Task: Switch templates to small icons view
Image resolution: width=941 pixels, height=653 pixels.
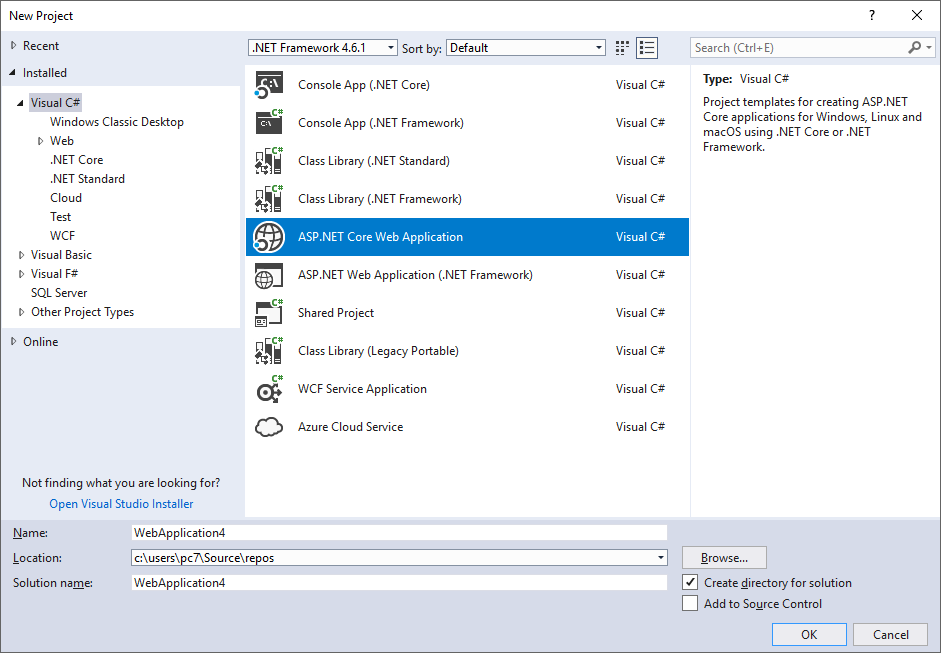Action: [622, 48]
